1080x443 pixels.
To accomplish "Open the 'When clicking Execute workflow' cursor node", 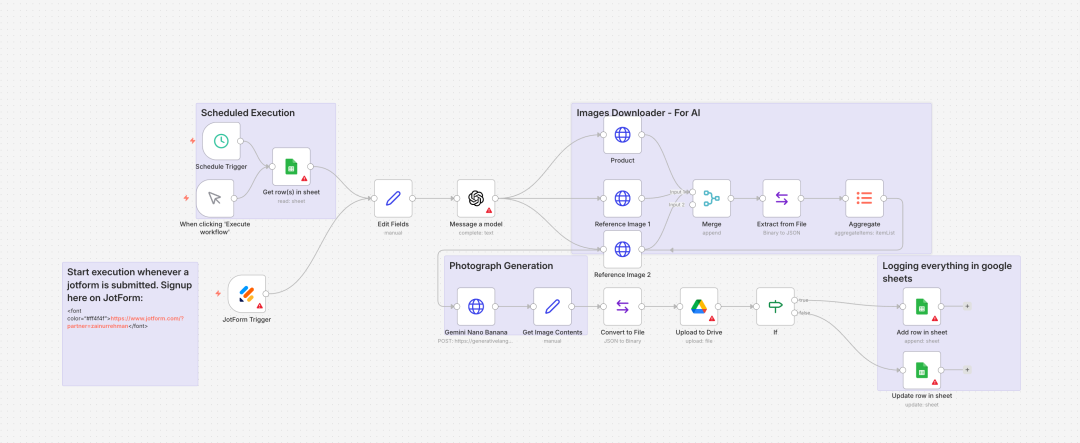I will coord(215,198).
